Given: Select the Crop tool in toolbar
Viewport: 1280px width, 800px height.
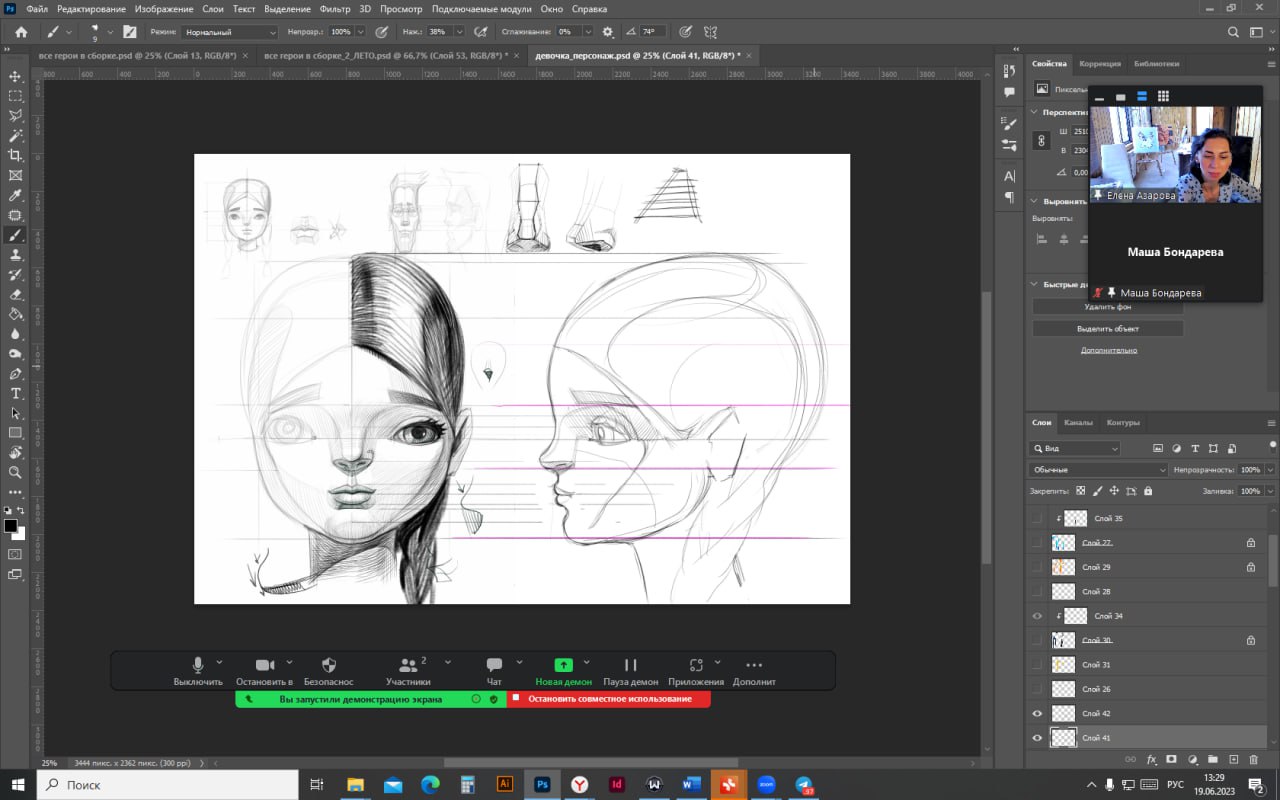Looking at the screenshot, I should pos(15,155).
